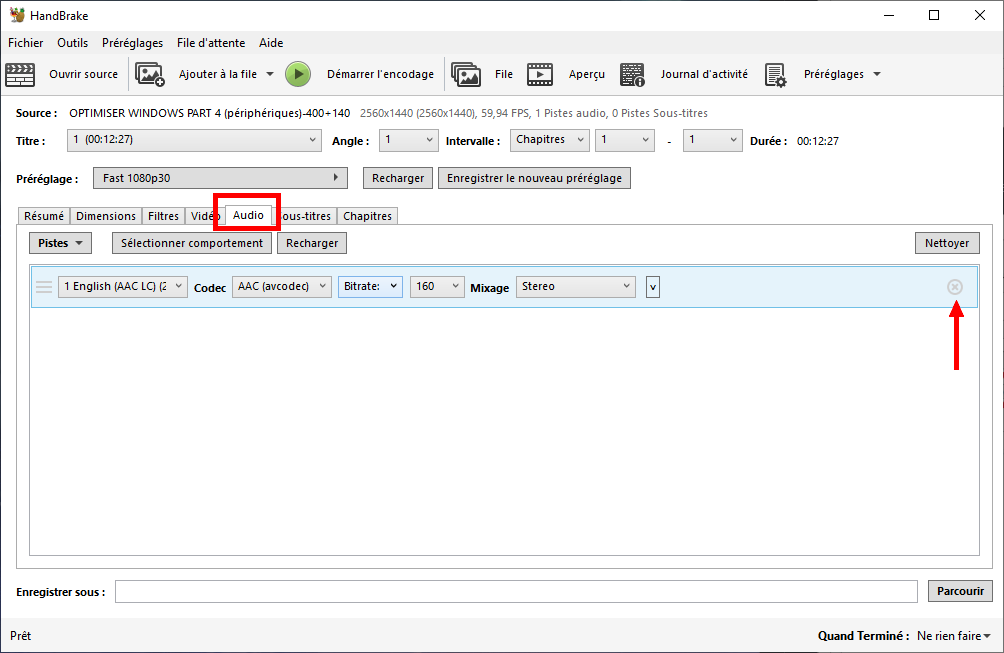Click the Ajouter à la file image icon
This screenshot has width=1004, height=653.
(150, 74)
